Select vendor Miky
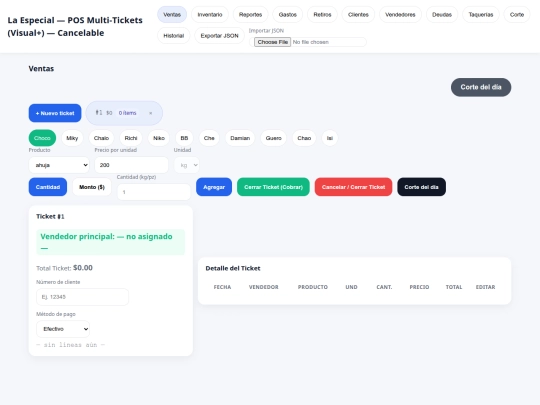Image resolution: width=540 pixels, height=405 pixels. tap(72, 138)
